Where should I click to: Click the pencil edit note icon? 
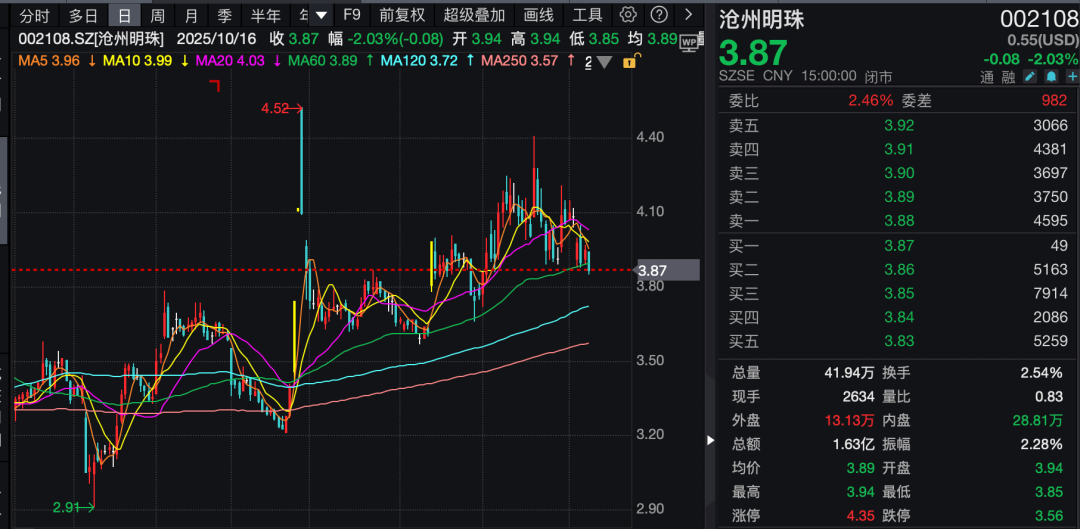(x=1030, y=76)
